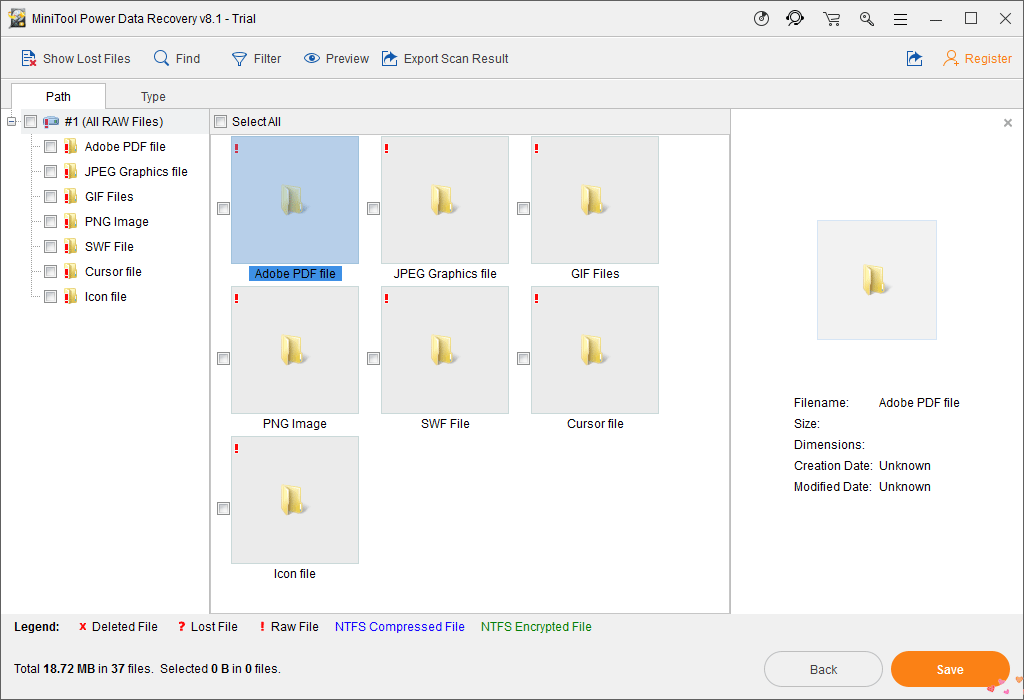Check the box beside GIF Files thumbnail
Viewport: 1024px width, 700px height.
[523, 208]
